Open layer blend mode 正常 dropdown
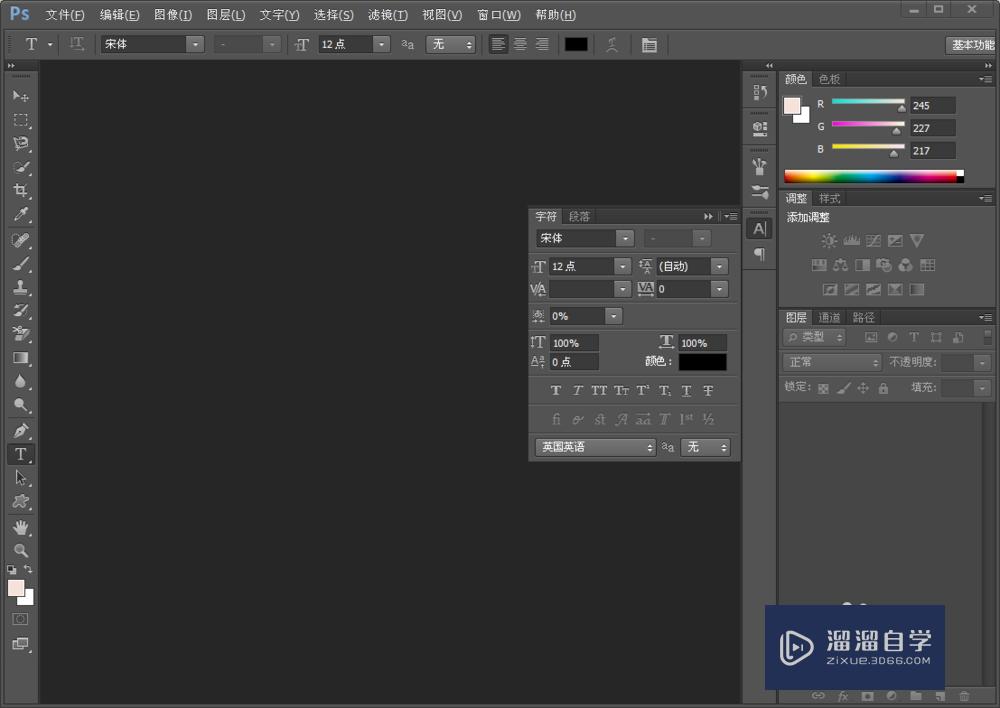 click(x=832, y=362)
